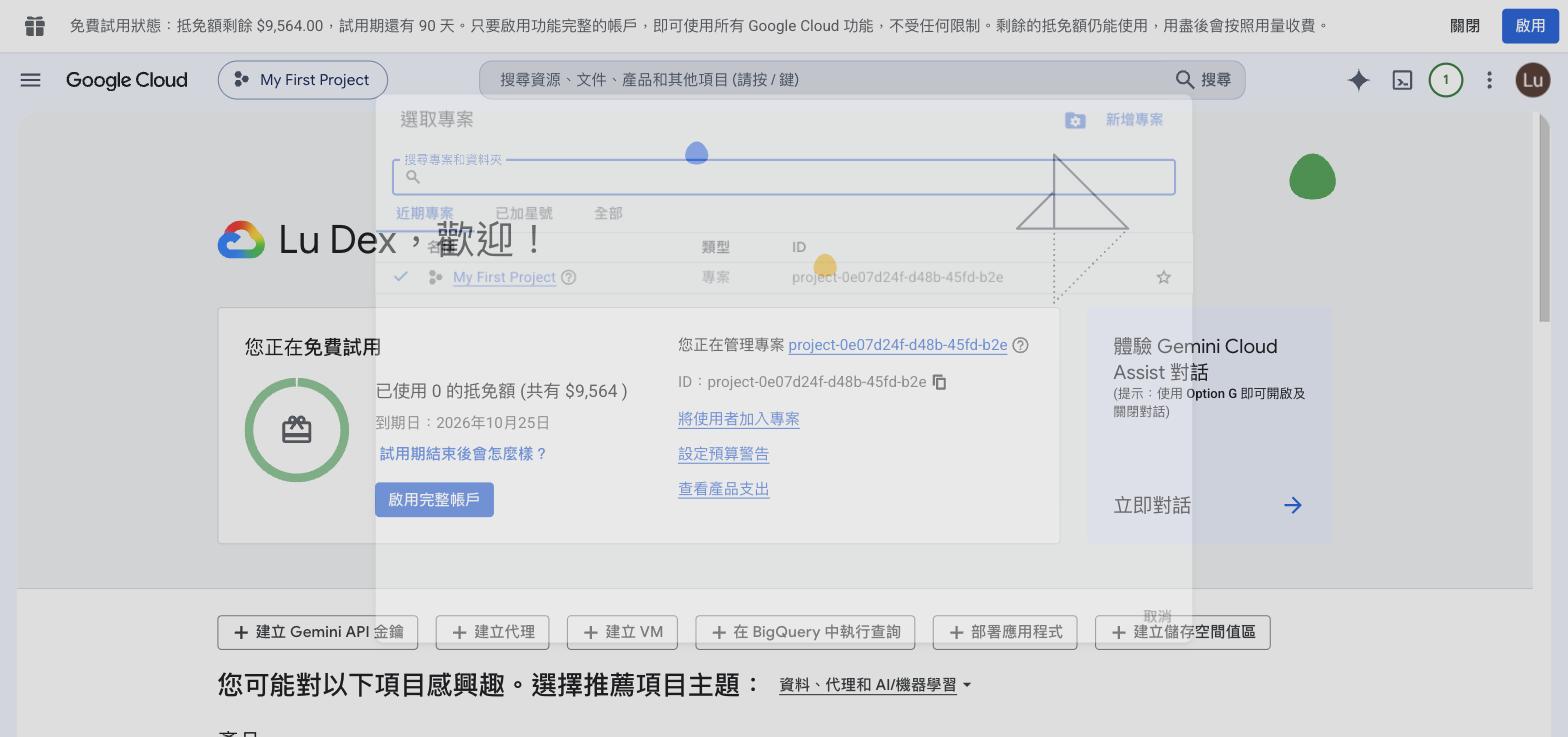1568x737 pixels.
Task: Copy project ID with copy icon
Action: (x=939, y=382)
